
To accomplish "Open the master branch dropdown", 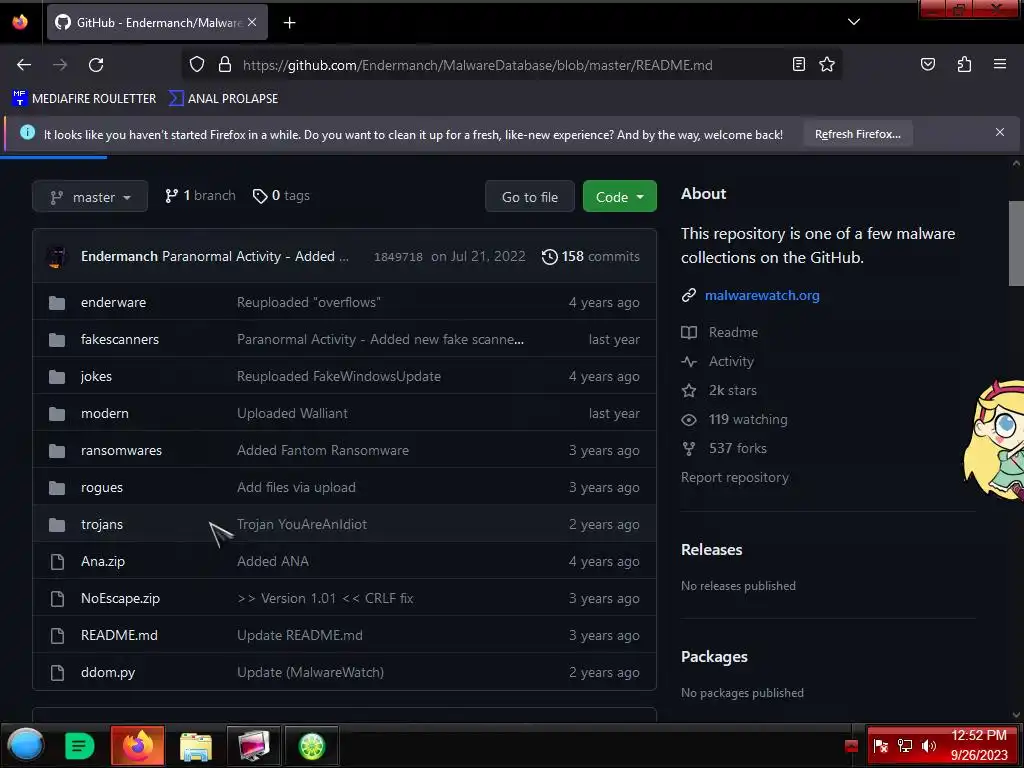I will (x=90, y=197).
